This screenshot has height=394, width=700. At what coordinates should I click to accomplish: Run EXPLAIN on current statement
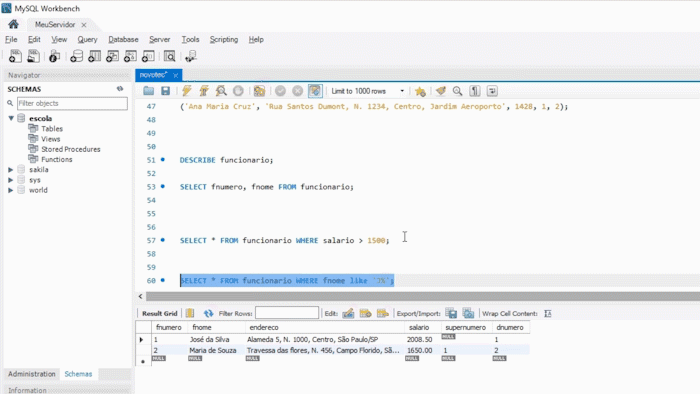[x=221, y=91]
